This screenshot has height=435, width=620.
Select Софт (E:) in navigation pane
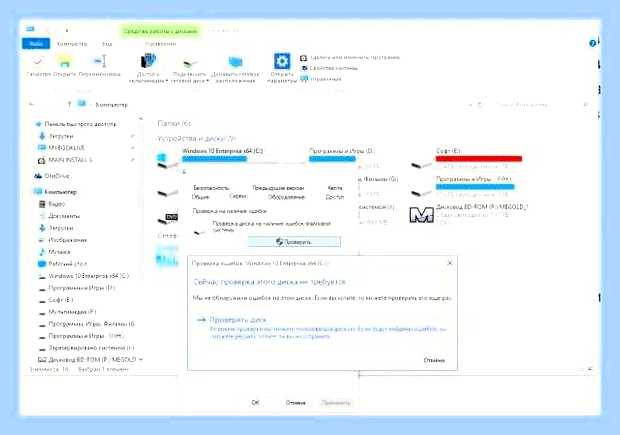pos(56,300)
